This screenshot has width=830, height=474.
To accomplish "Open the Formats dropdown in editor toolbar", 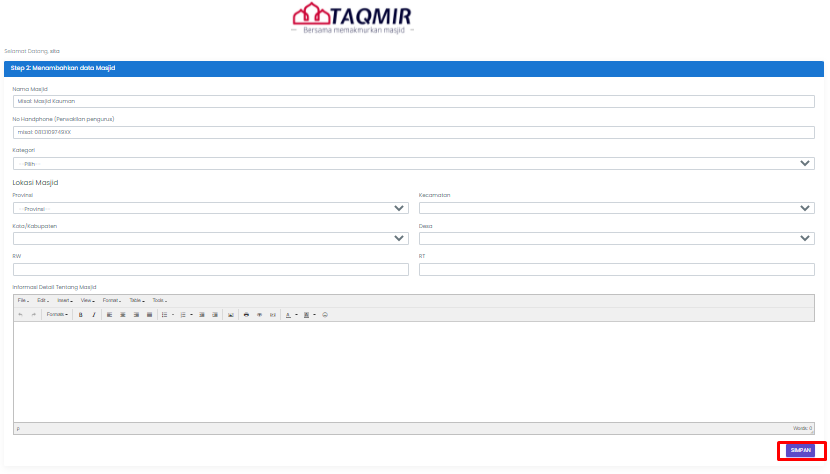I will [57, 314].
